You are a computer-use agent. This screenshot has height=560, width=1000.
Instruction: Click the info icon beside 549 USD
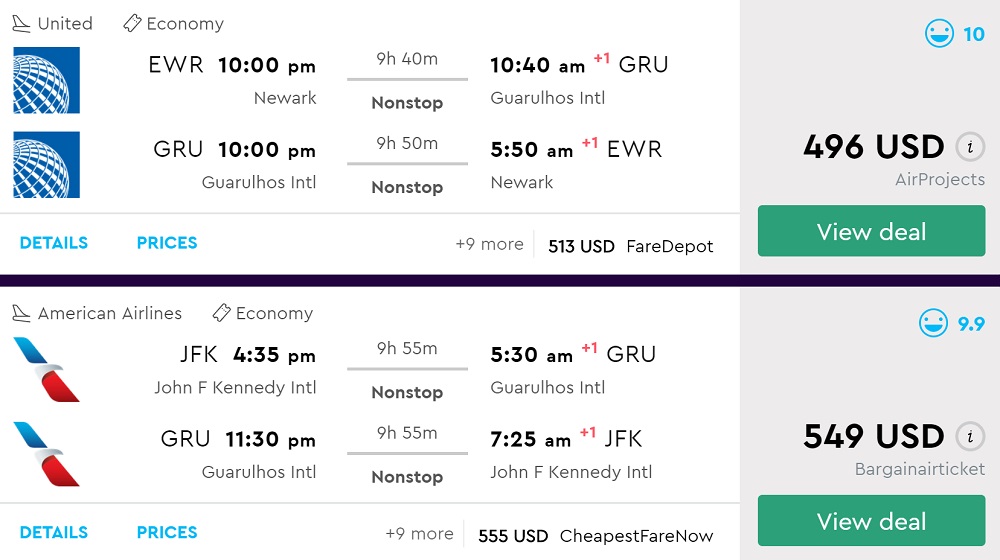pyautogui.click(x=968, y=437)
